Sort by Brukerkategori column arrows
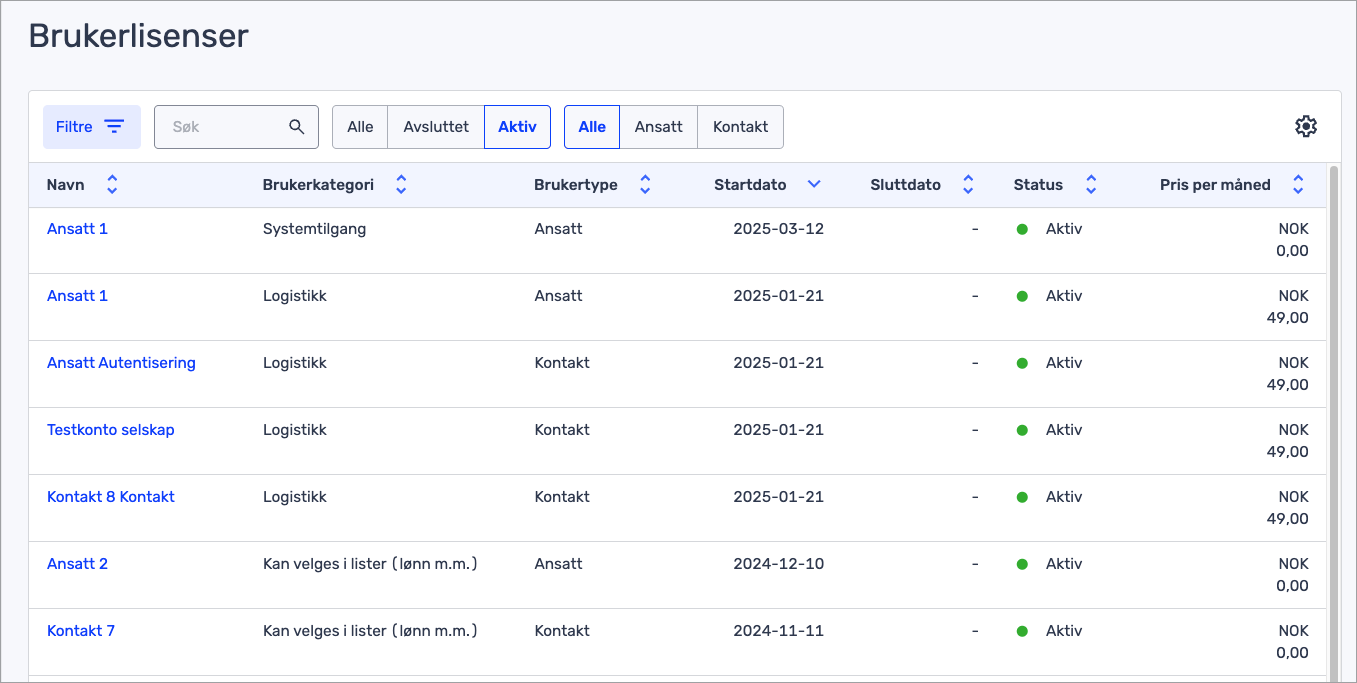This screenshot has height=683, width=1357. [x=401, y=185]
